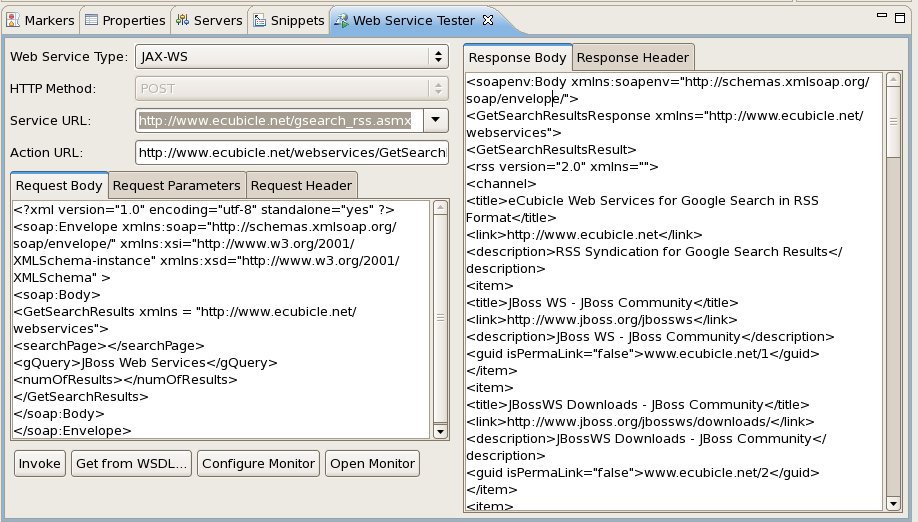Click inside the Action URL field
Viewport: 918px width, 522px height.
292,152
